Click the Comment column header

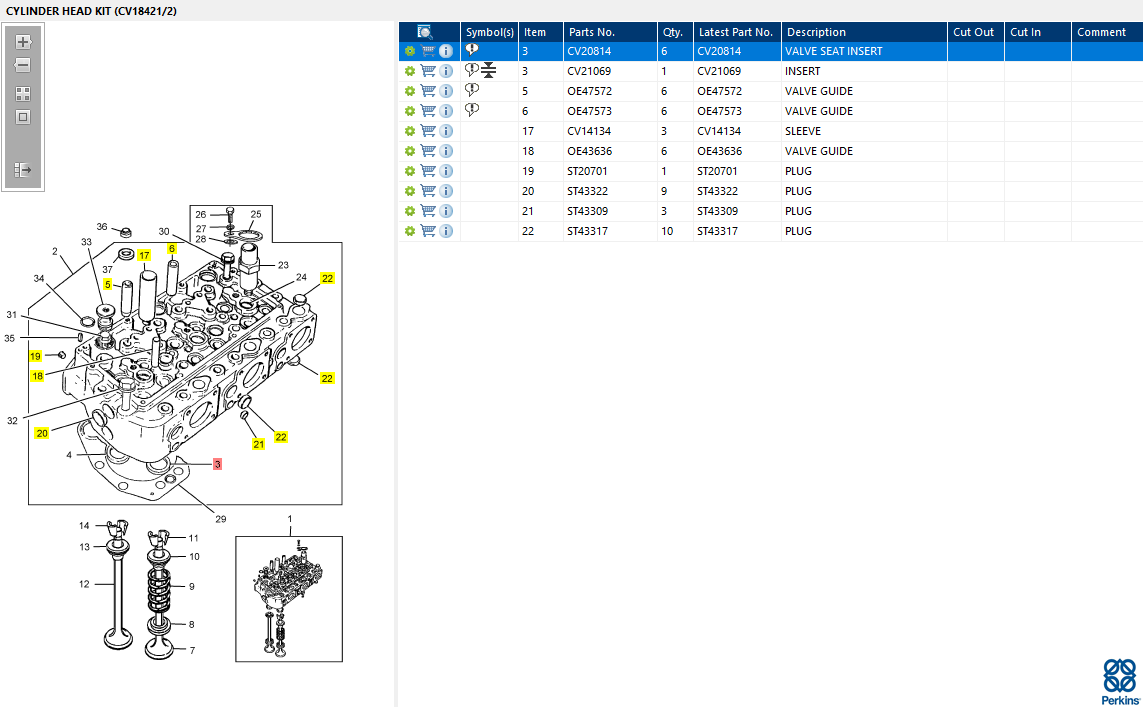pos(1107,32)
